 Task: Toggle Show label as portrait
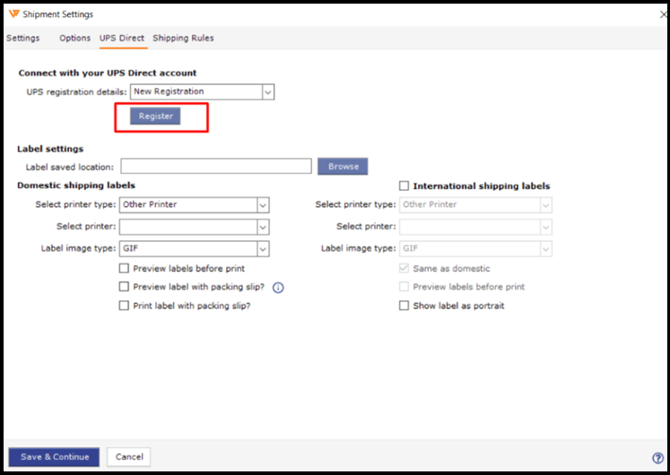point(404,305)
